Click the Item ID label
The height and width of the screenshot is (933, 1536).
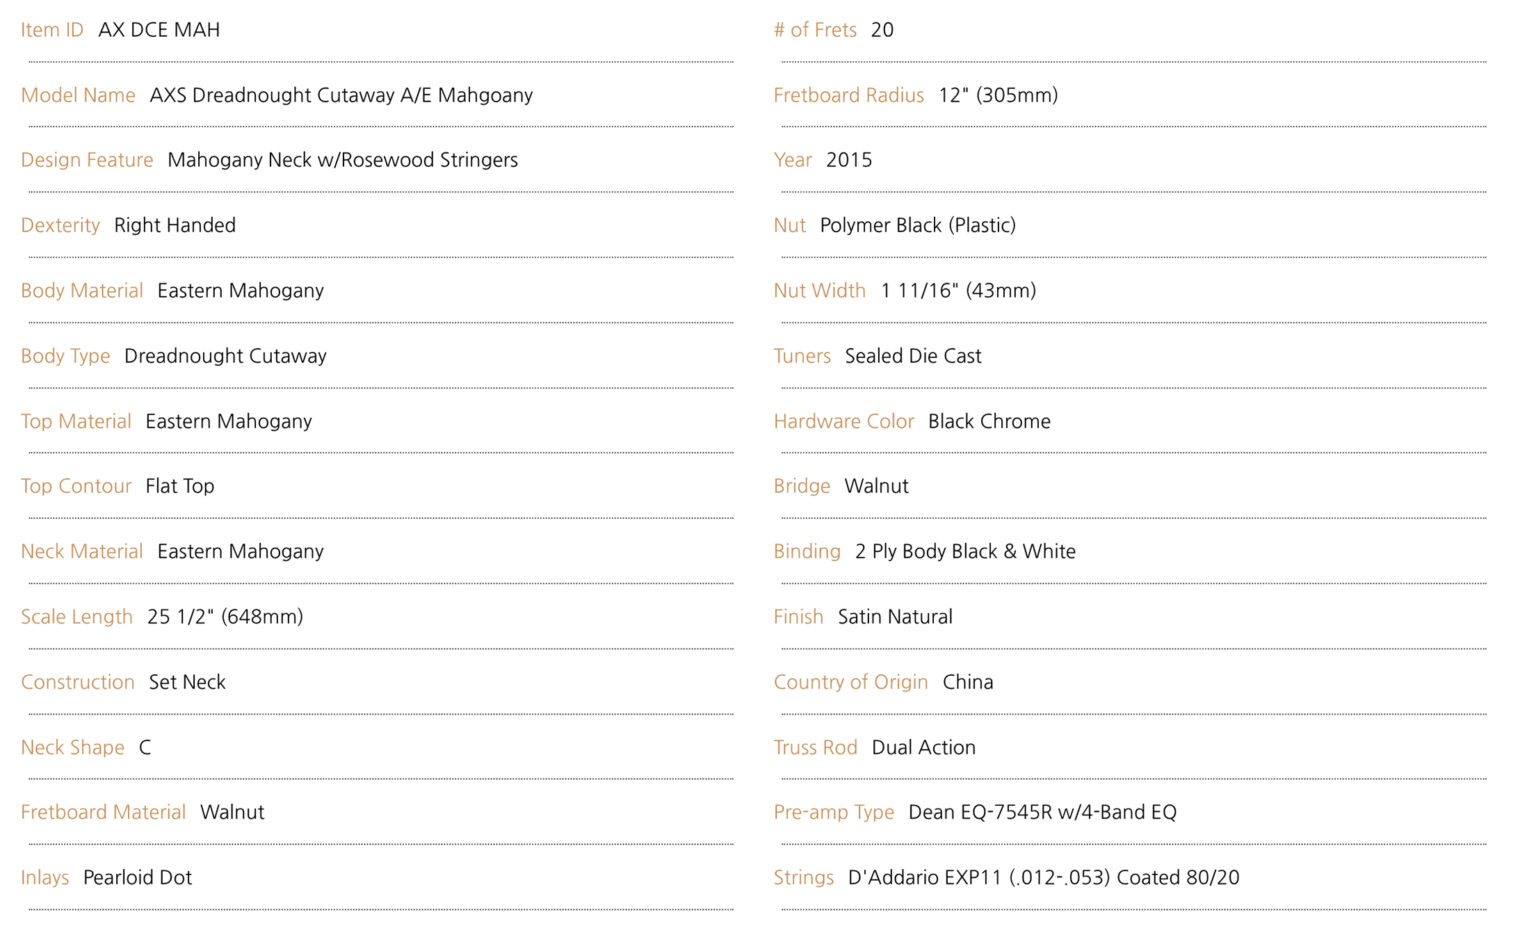[52, 30]
